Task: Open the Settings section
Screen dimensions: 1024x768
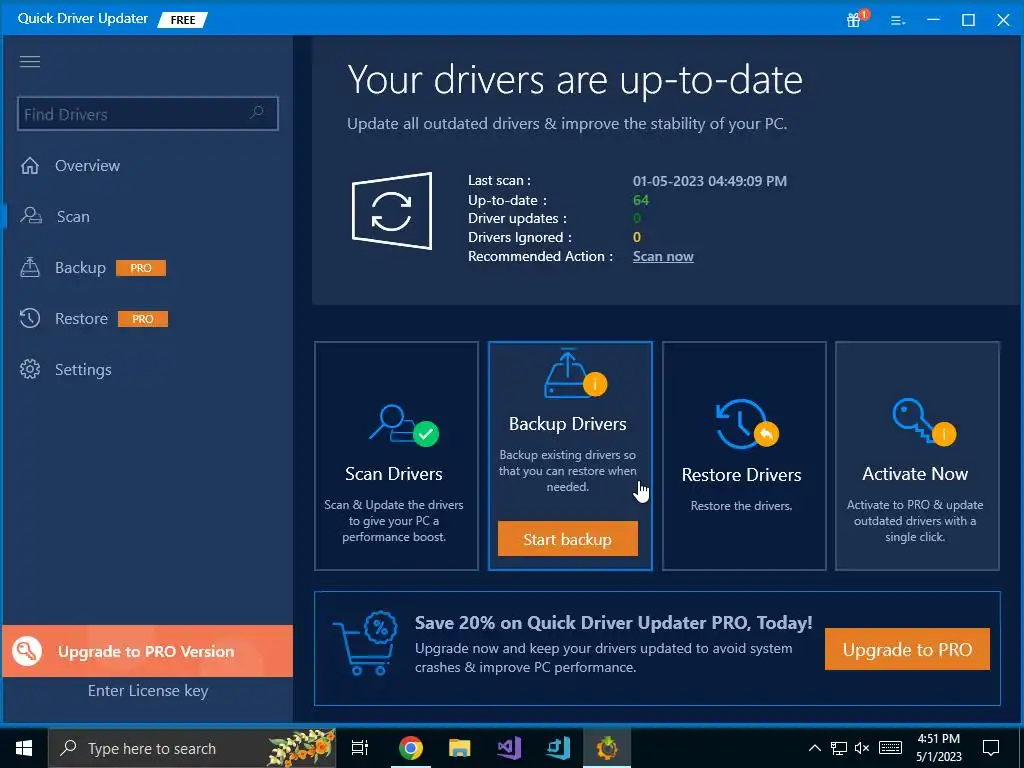Action: 83,370
